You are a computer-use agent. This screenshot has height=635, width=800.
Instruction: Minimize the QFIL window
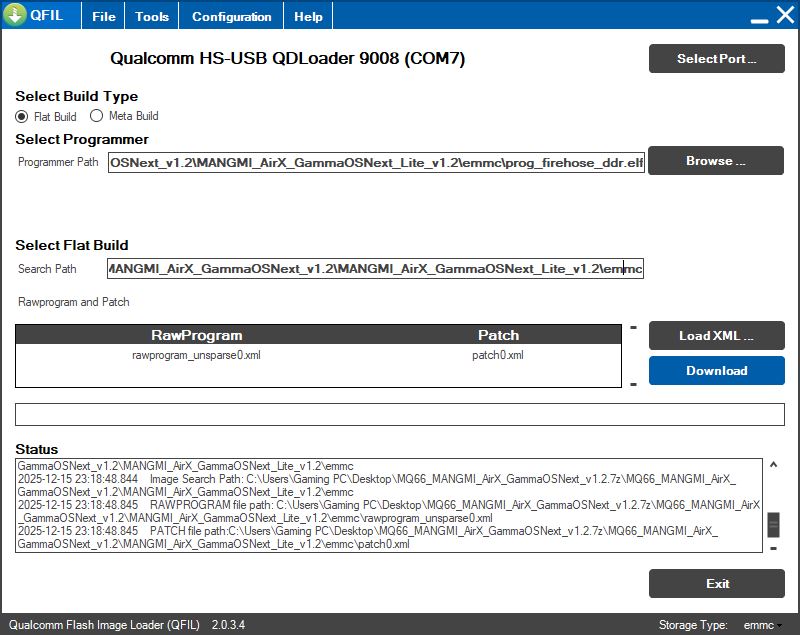(x=759, y=17)
